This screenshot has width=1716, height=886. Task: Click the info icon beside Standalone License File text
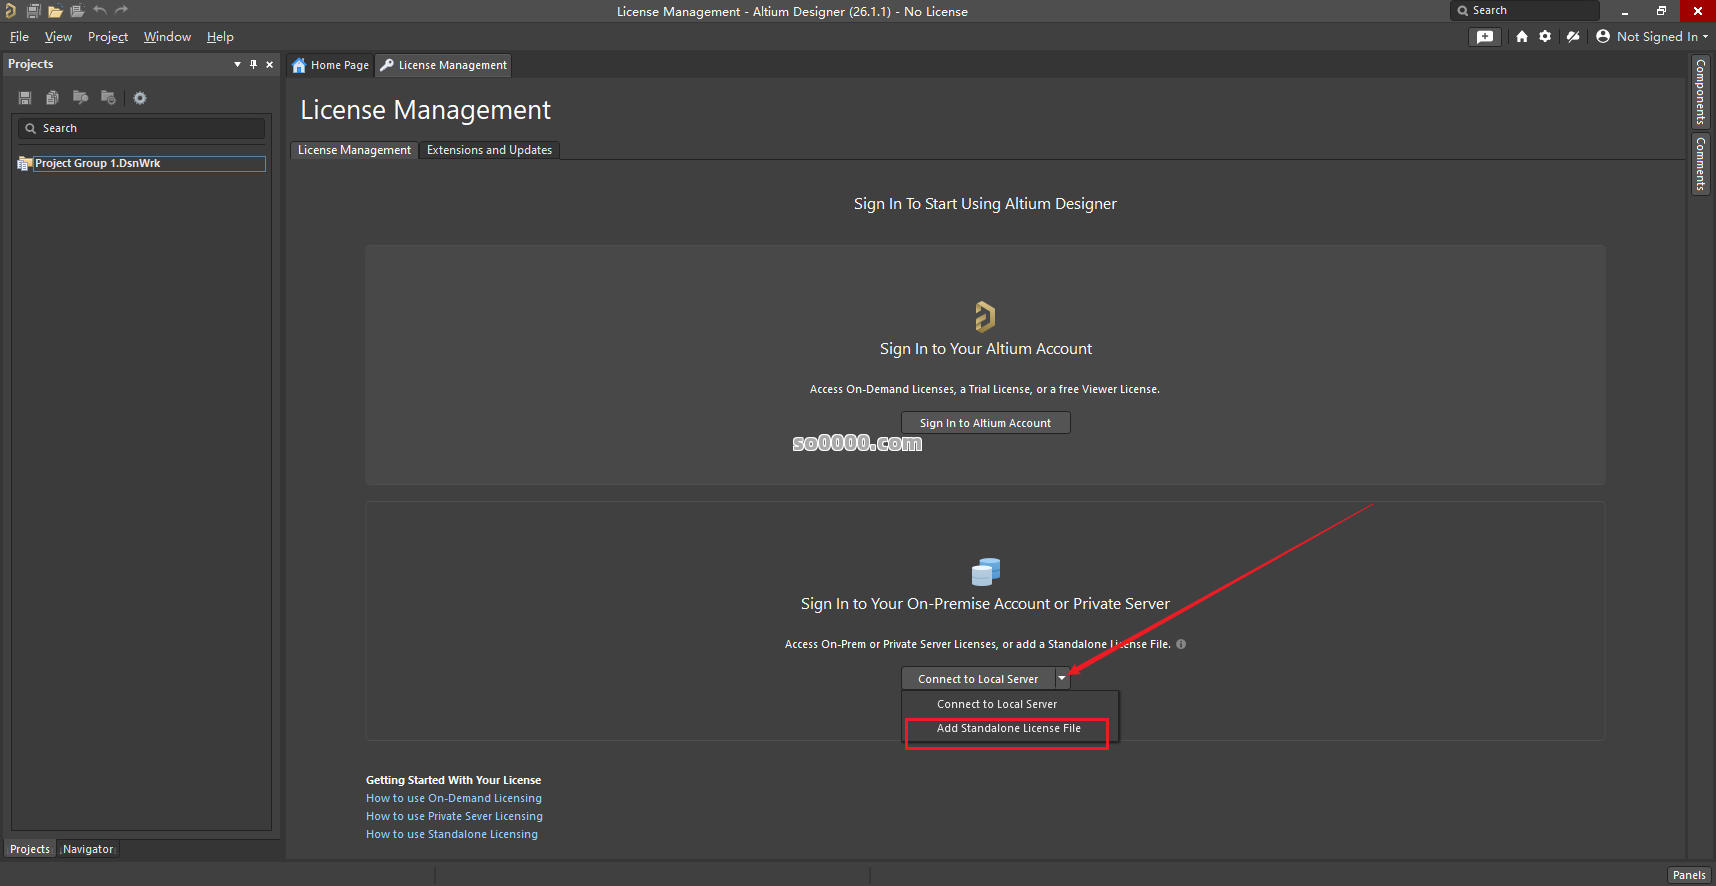pyautogui.click(x=1181, y=644)
